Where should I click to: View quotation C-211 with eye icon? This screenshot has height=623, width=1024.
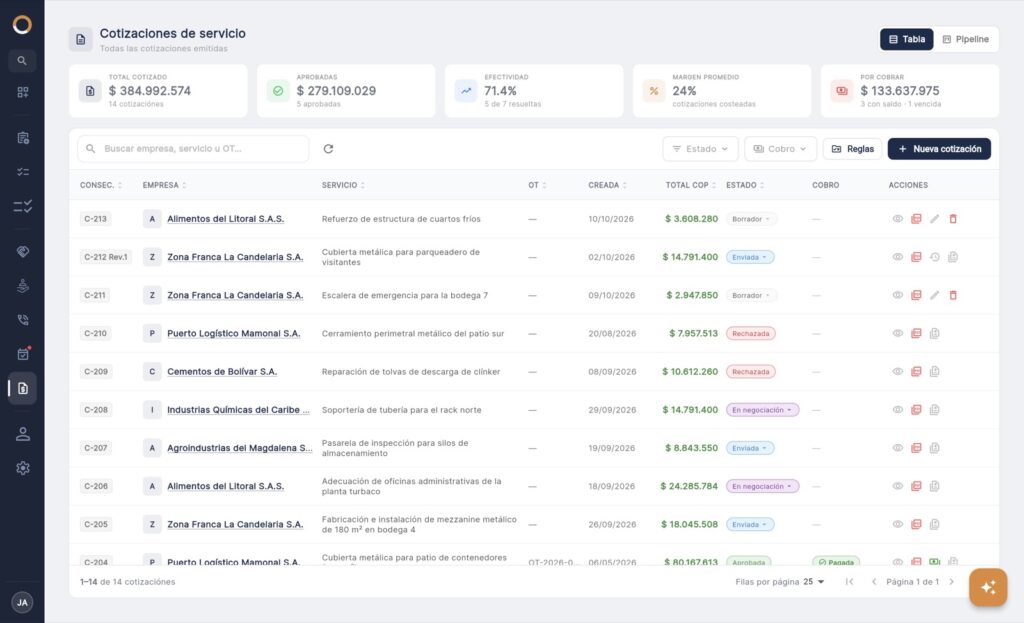[x=898, y=295]
